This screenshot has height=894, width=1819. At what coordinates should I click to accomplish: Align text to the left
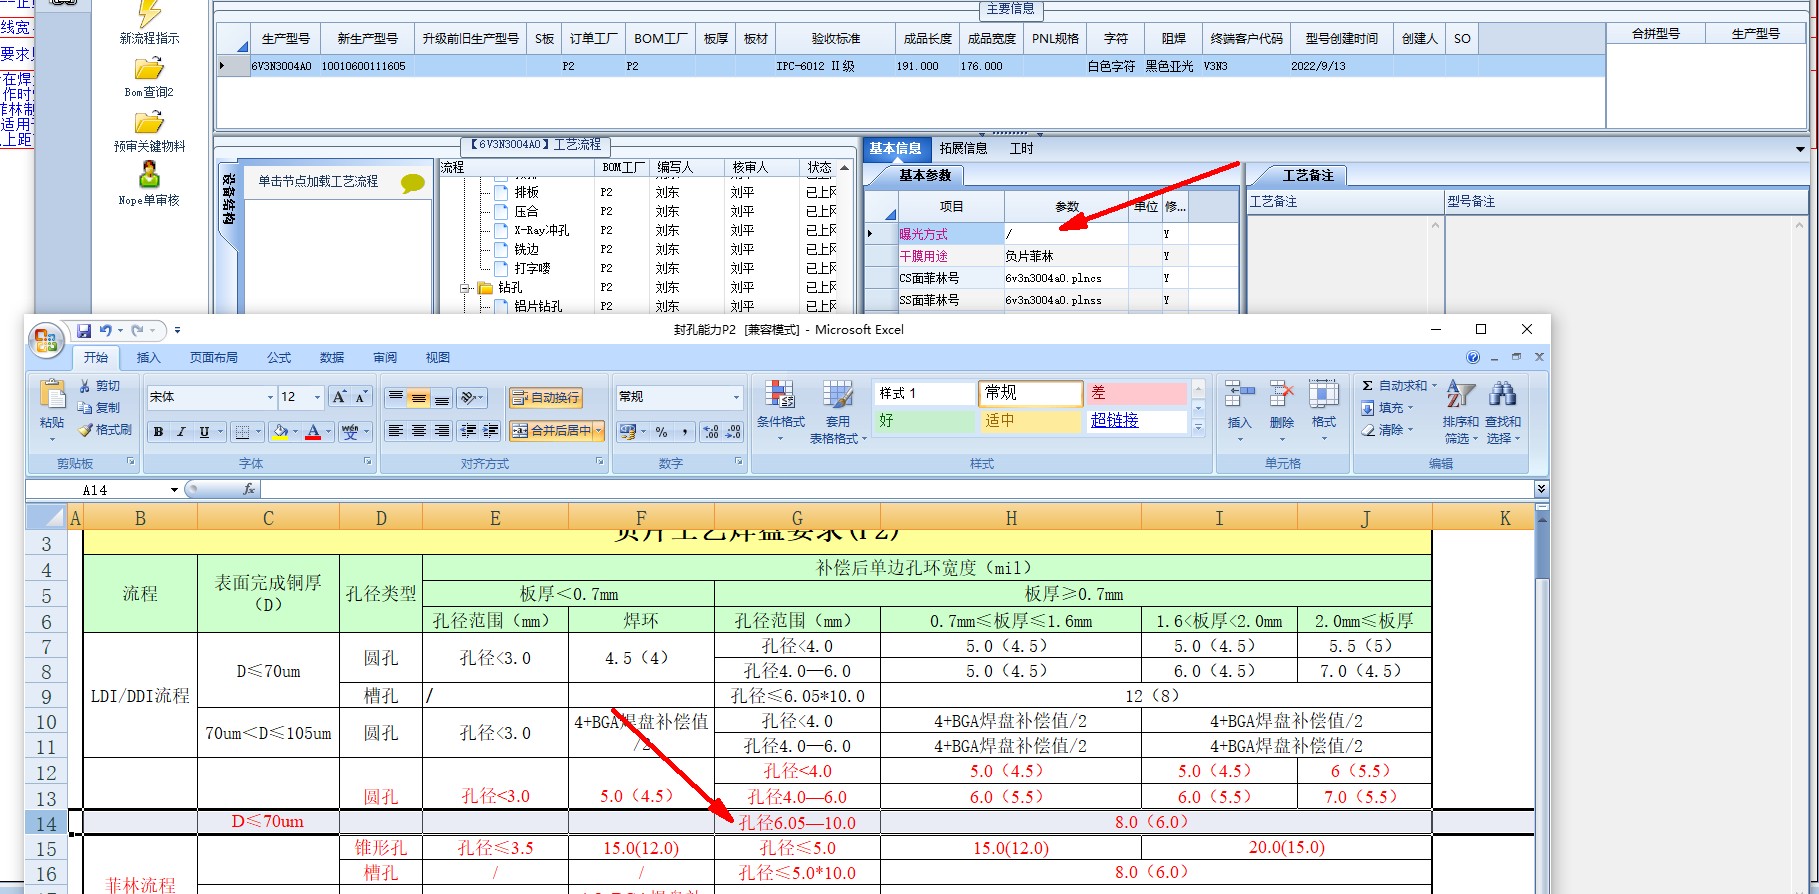pos(396,431)
